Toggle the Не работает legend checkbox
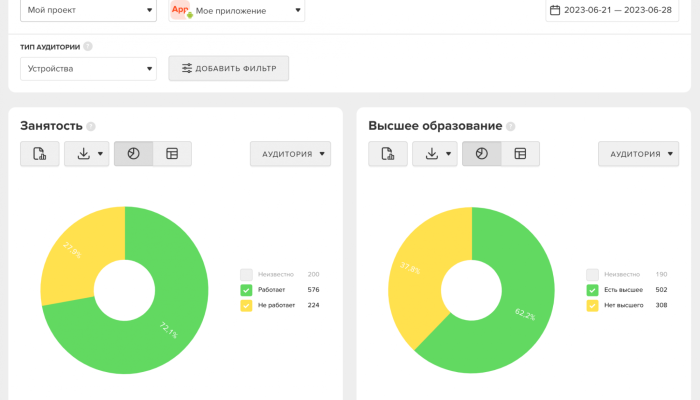Screen dimensions: 700x400 [x=247, y=305]
